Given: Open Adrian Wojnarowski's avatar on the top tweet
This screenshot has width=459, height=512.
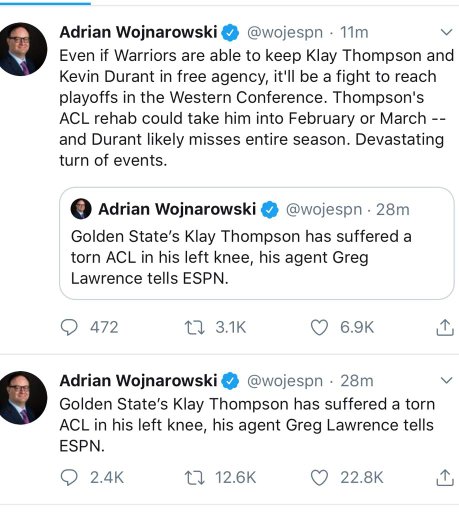Looking at the screenshot, I should pyautogui.click(x=22, y=49).
